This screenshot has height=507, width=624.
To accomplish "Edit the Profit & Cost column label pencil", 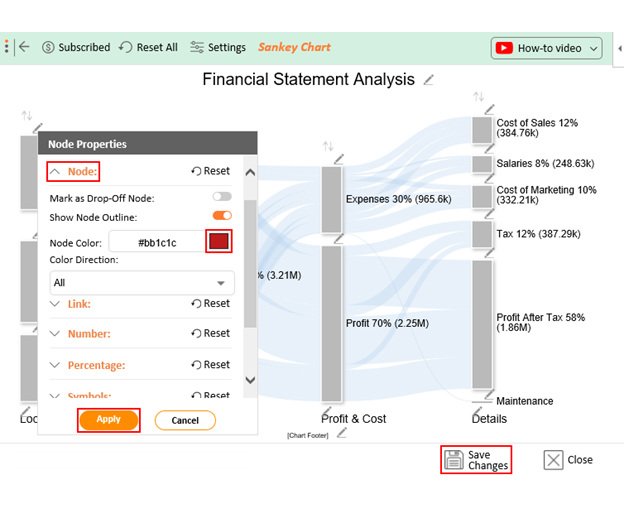I will pos(327,411).
